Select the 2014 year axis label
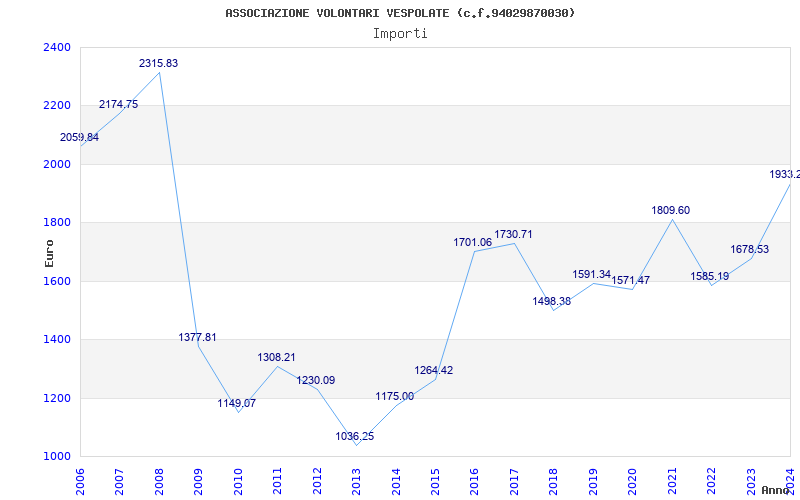Viewport: 800px width, 500px height. [396, 482]
